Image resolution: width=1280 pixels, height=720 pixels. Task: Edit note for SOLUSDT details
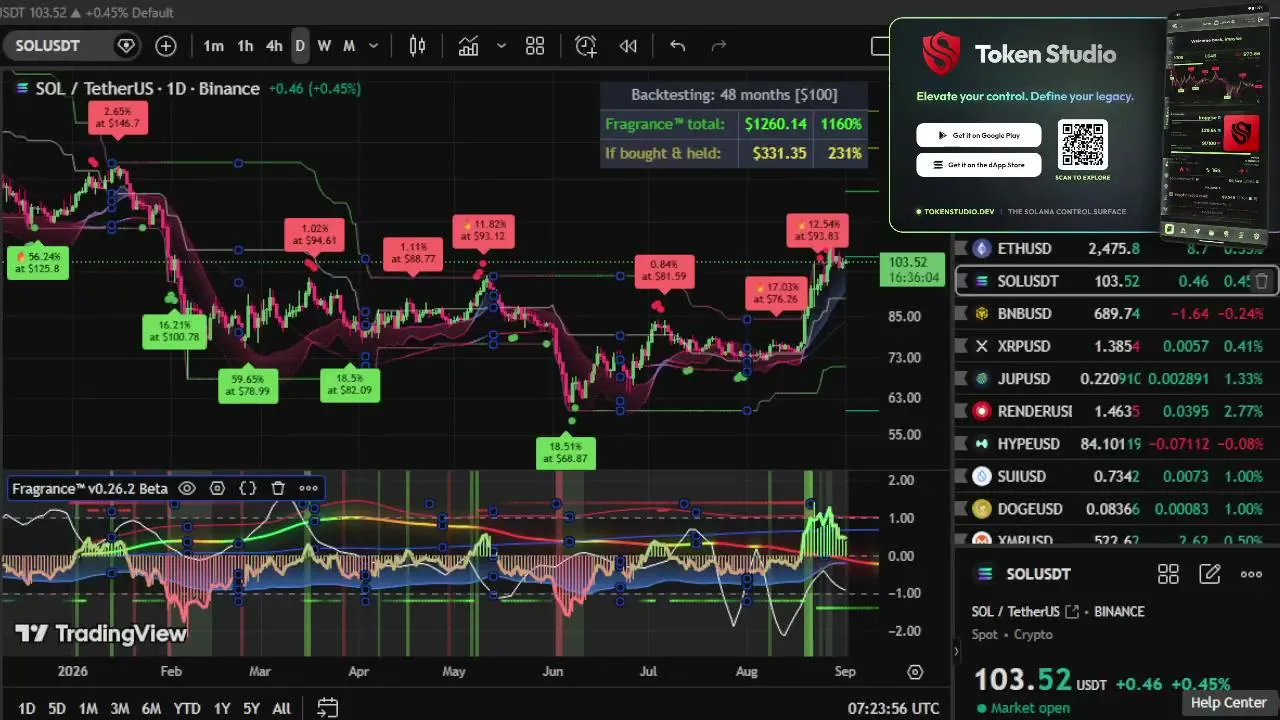[1210, 574]
